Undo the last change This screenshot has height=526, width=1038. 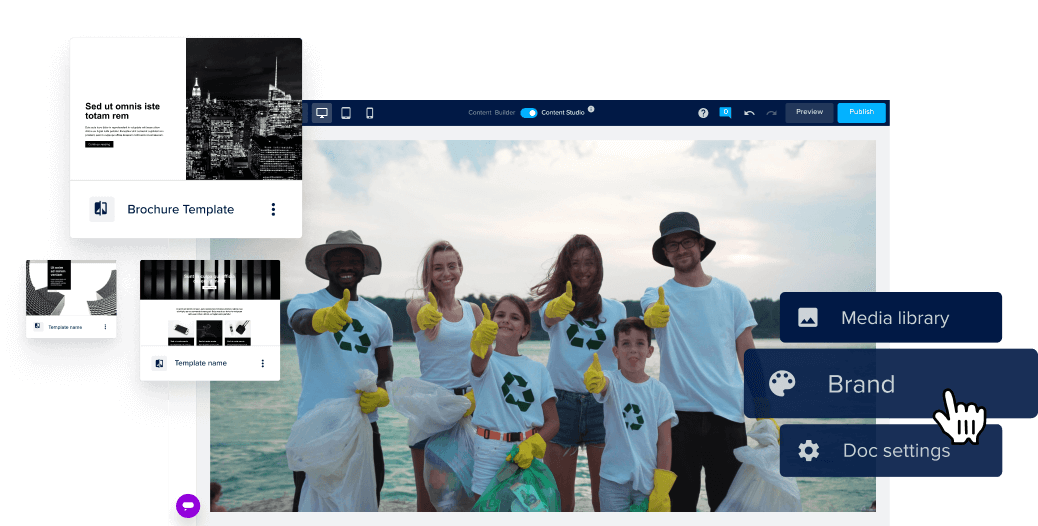749,113
